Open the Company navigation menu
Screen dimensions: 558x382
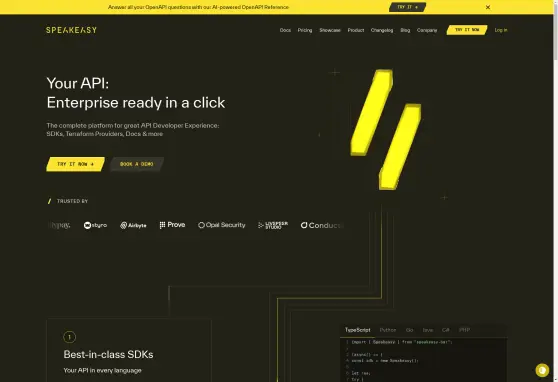coord(427,30)
